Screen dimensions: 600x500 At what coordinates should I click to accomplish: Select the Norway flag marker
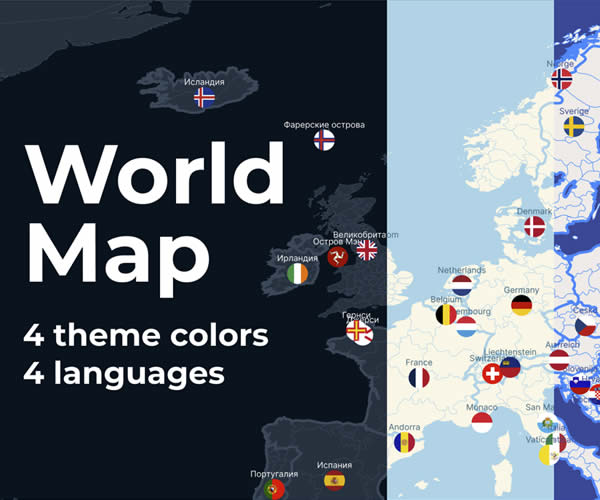pyautogui.click(x=562, y=79)
